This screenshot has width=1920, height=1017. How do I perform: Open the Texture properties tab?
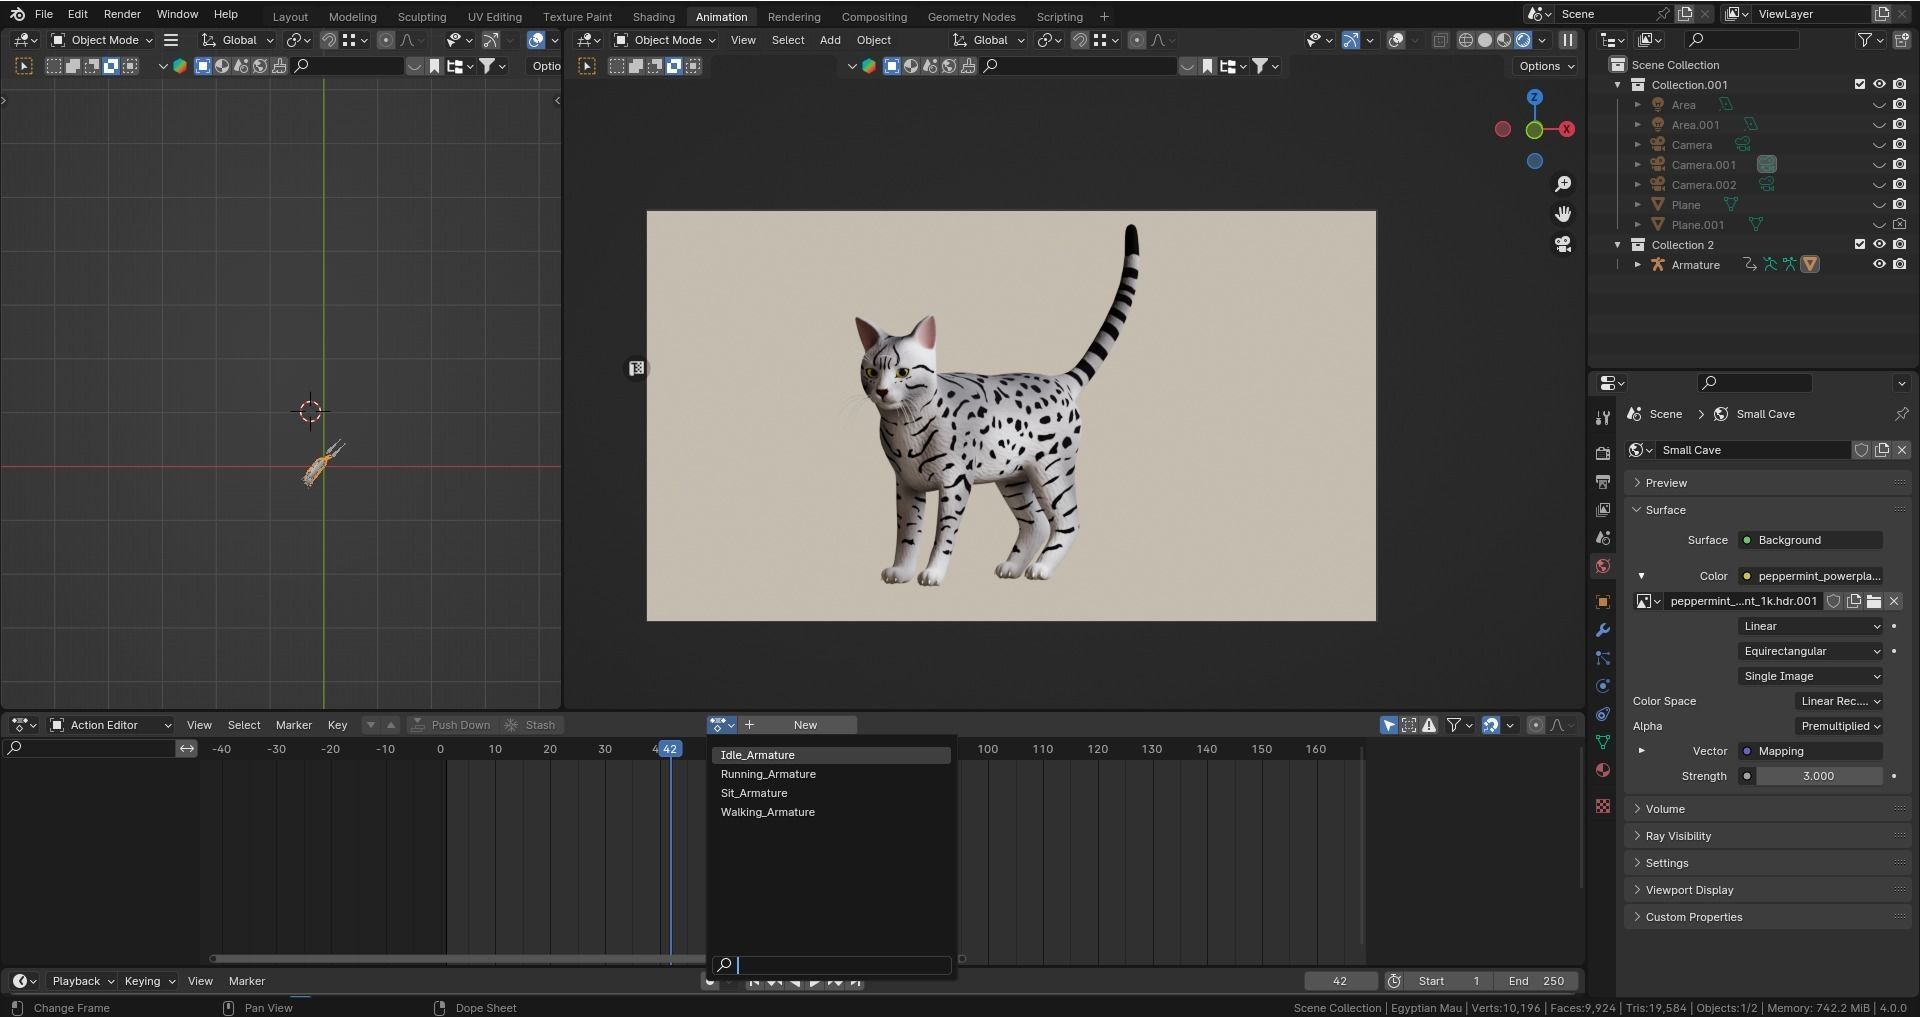coord(1603,806)
